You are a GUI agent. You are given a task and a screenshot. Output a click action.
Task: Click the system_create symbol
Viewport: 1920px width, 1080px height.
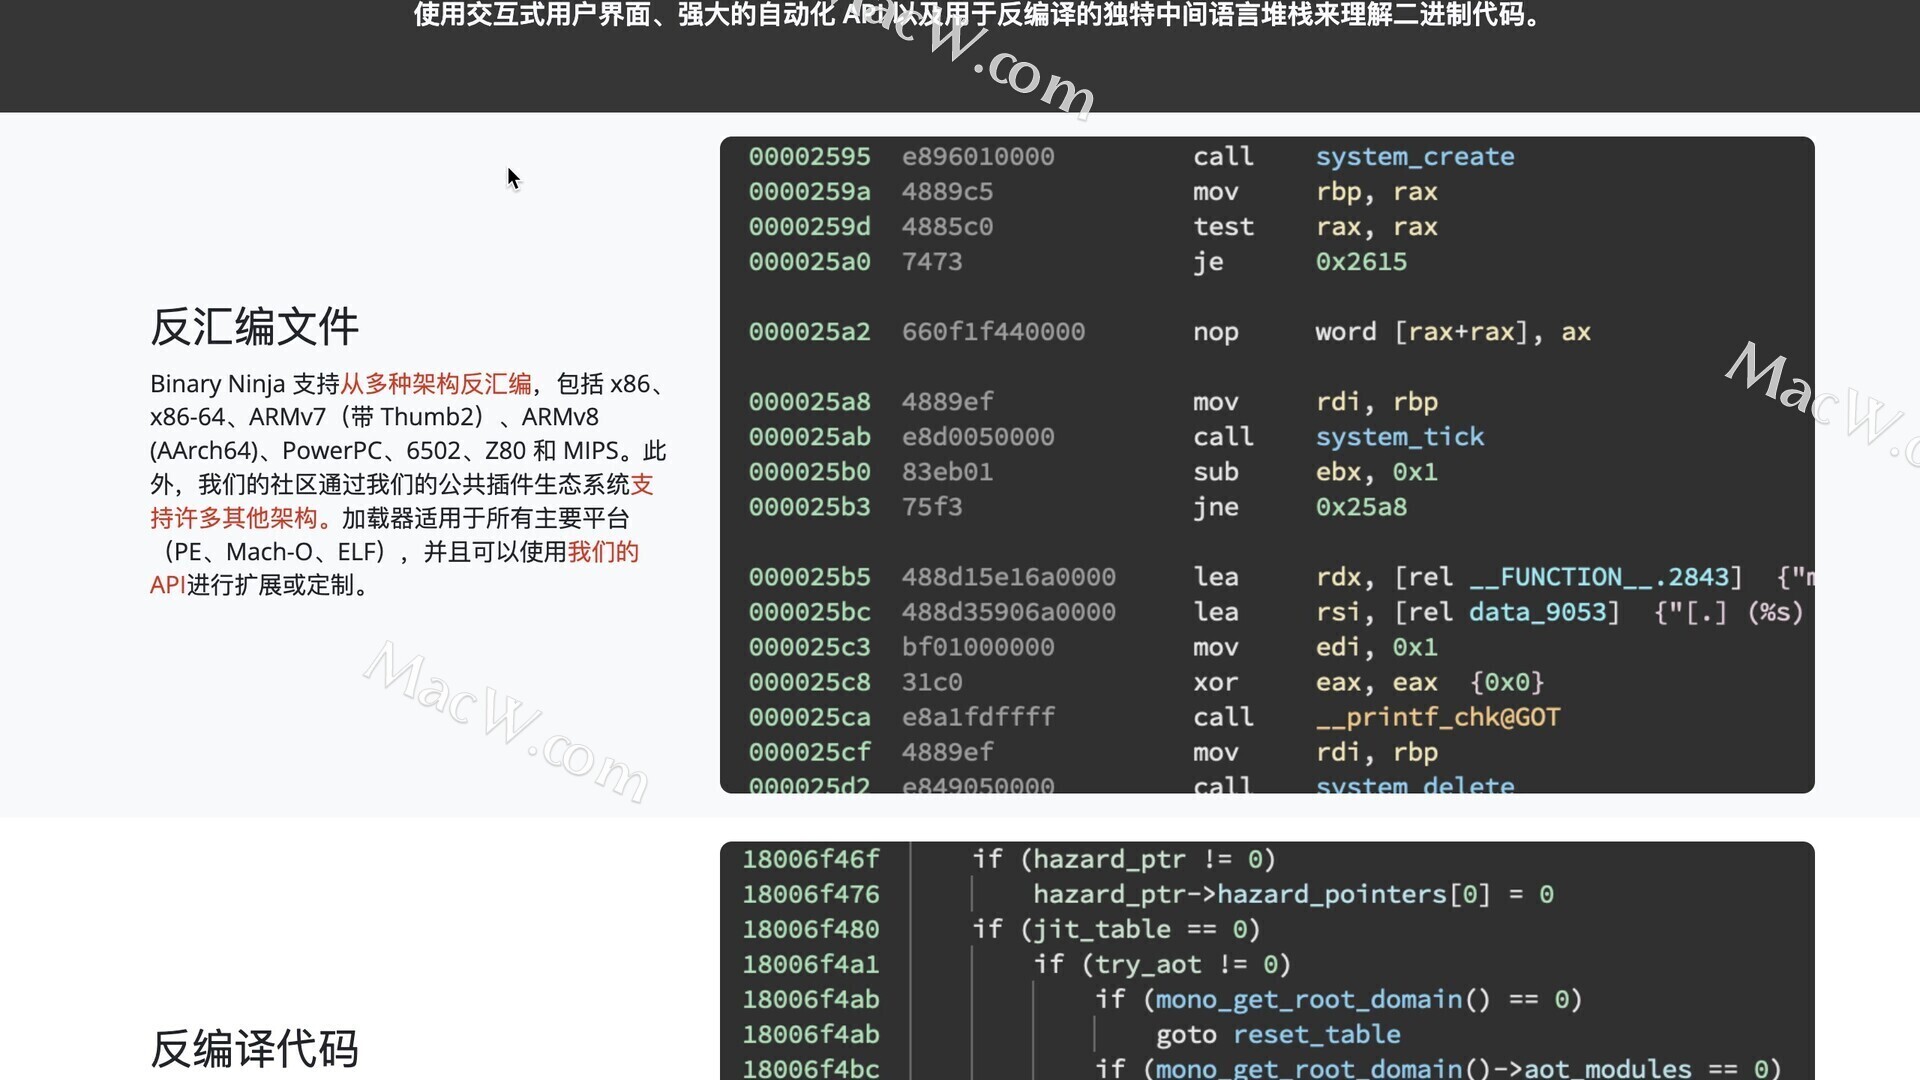coord(1414,157)
